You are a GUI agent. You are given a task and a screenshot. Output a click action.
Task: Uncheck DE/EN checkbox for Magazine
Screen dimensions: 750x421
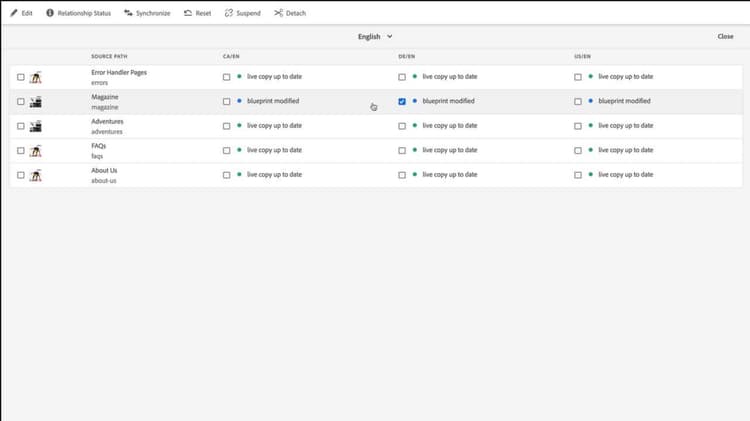pos(402,101)
